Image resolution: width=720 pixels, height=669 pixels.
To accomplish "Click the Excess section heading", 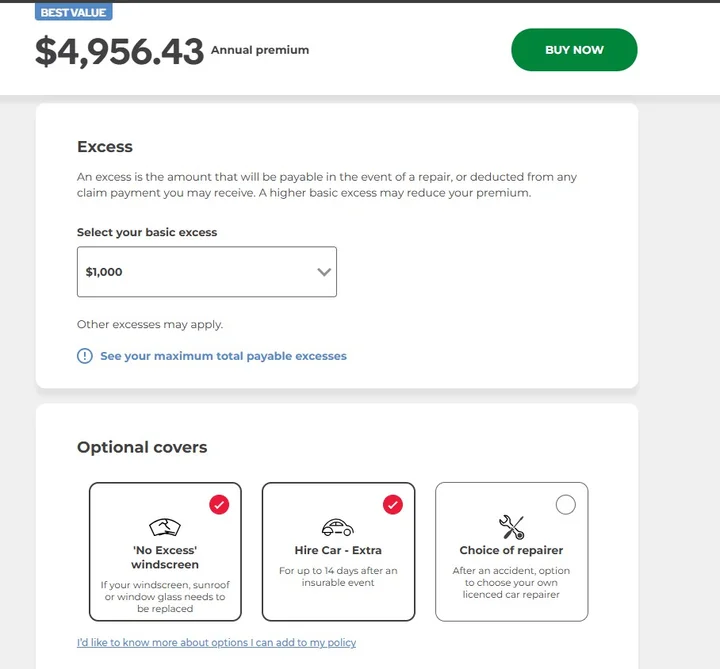I will click(x=105, y=147).
